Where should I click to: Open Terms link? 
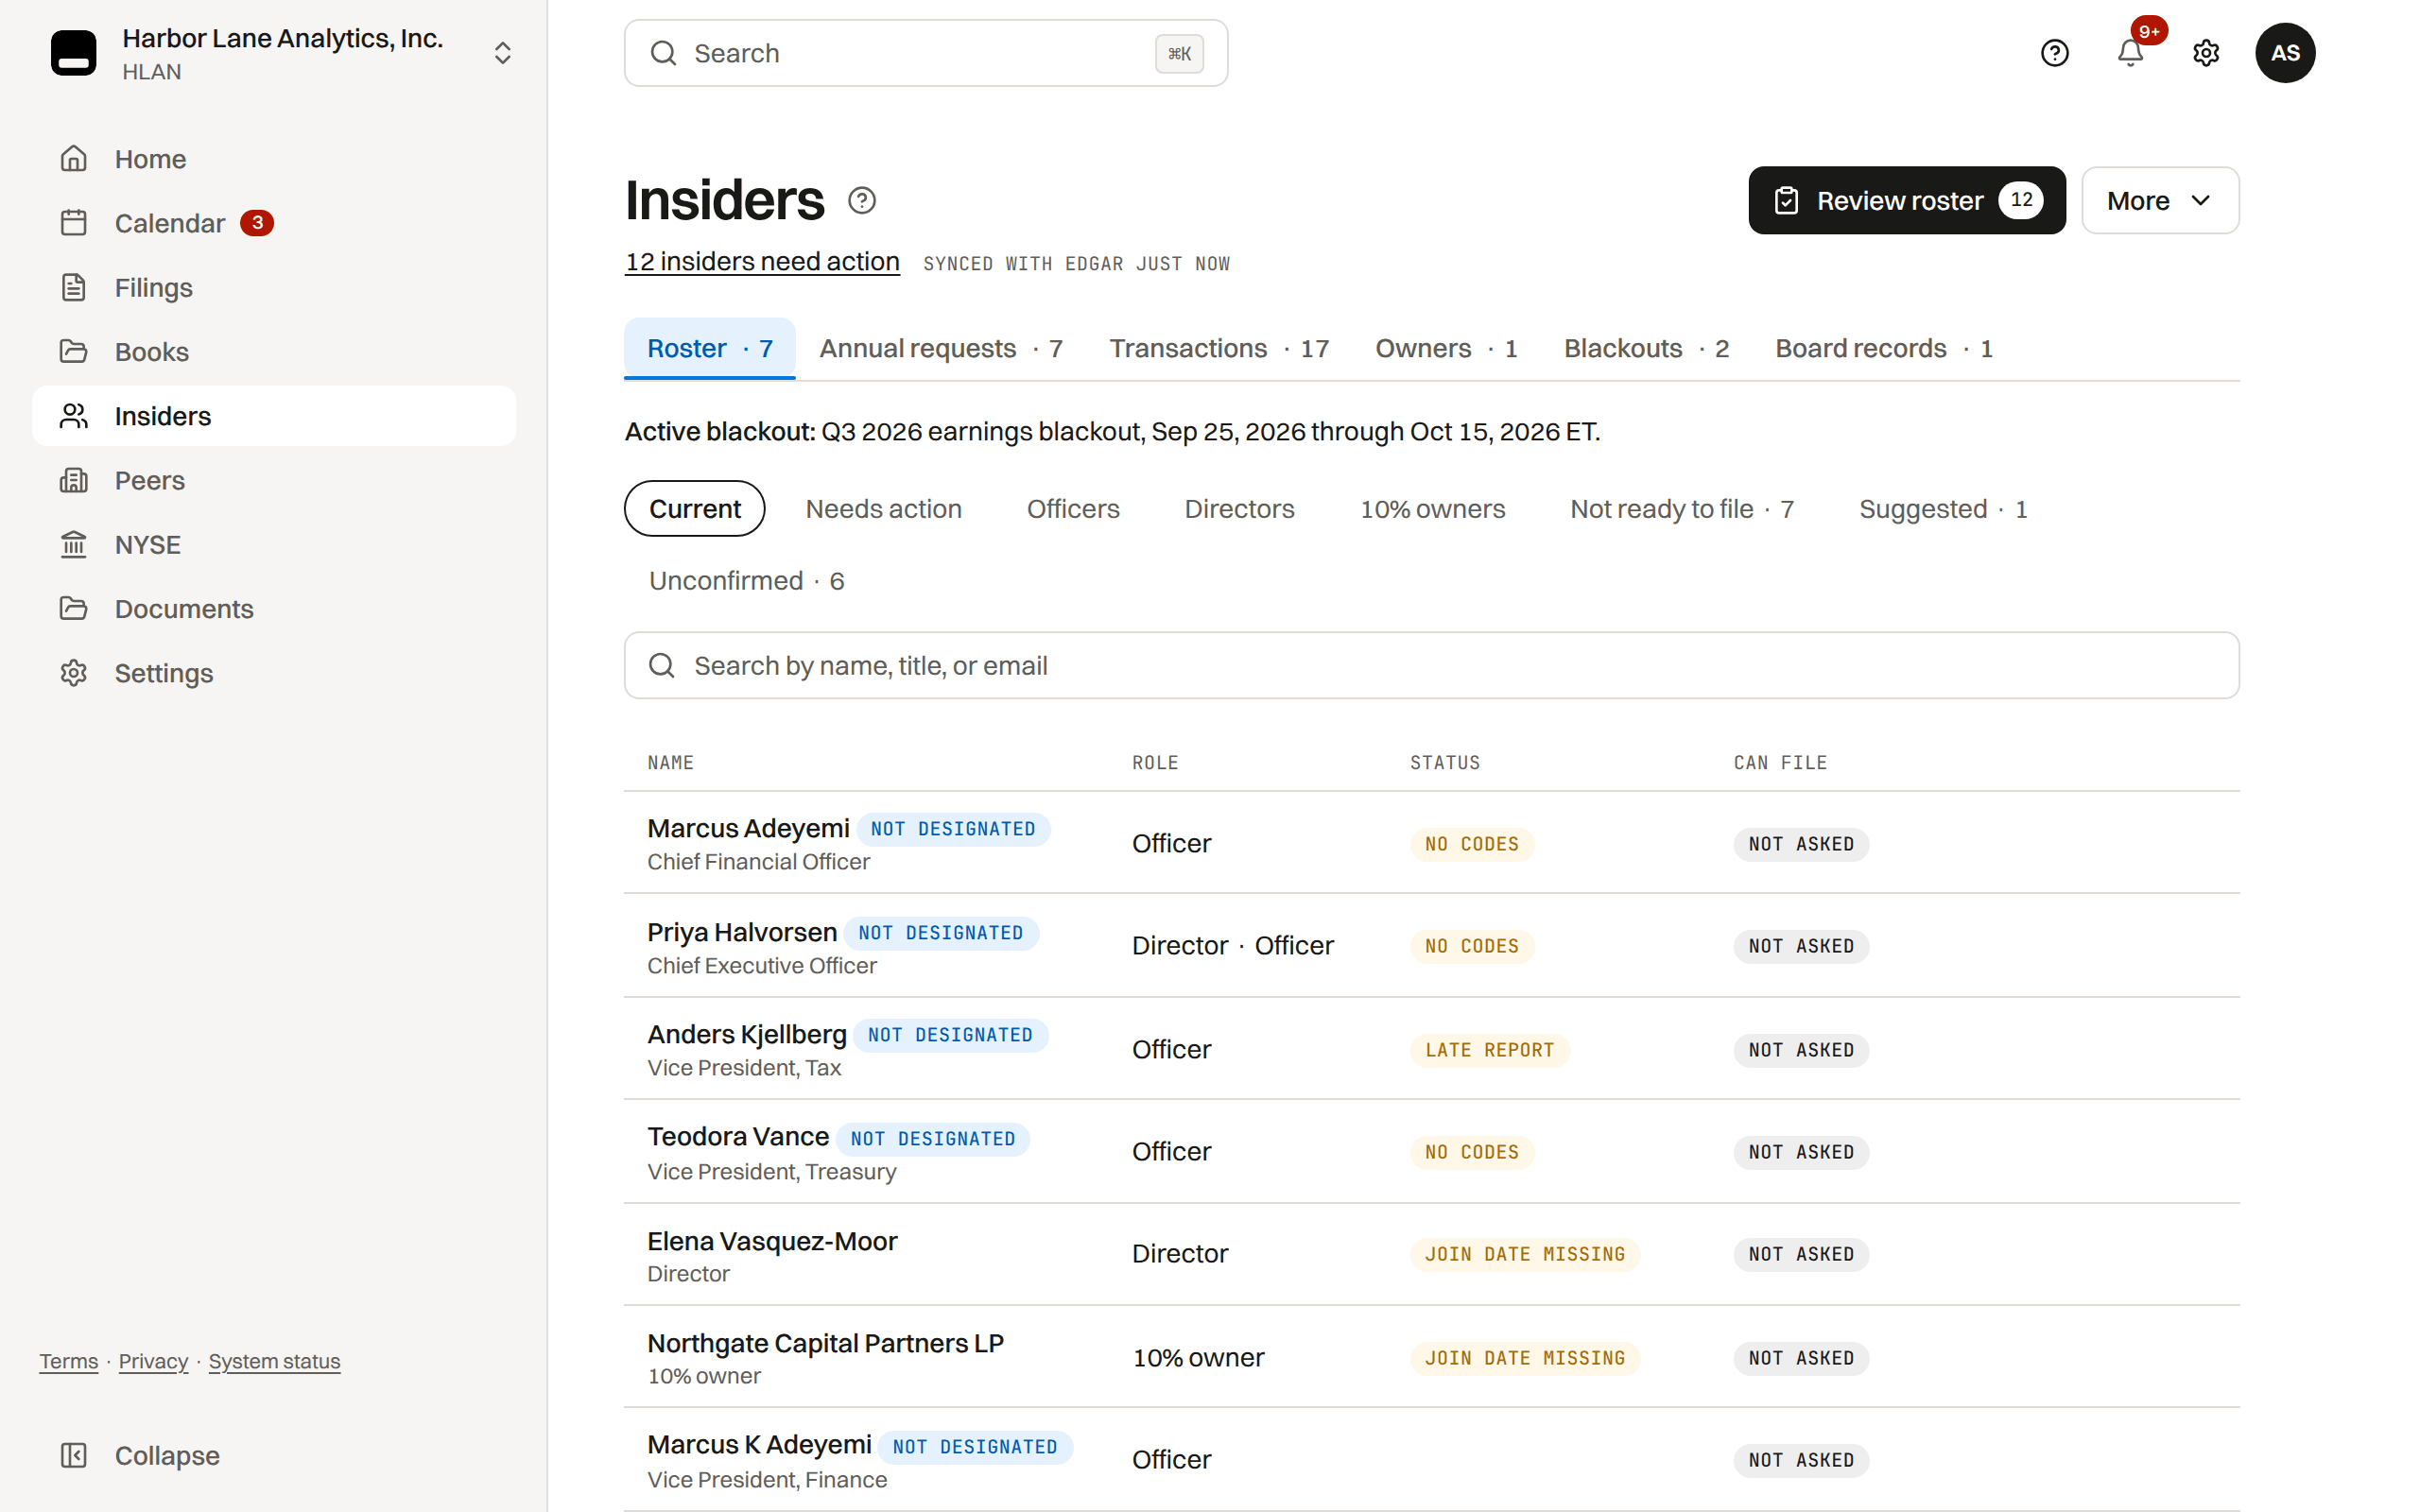[x=69, y=1361]
